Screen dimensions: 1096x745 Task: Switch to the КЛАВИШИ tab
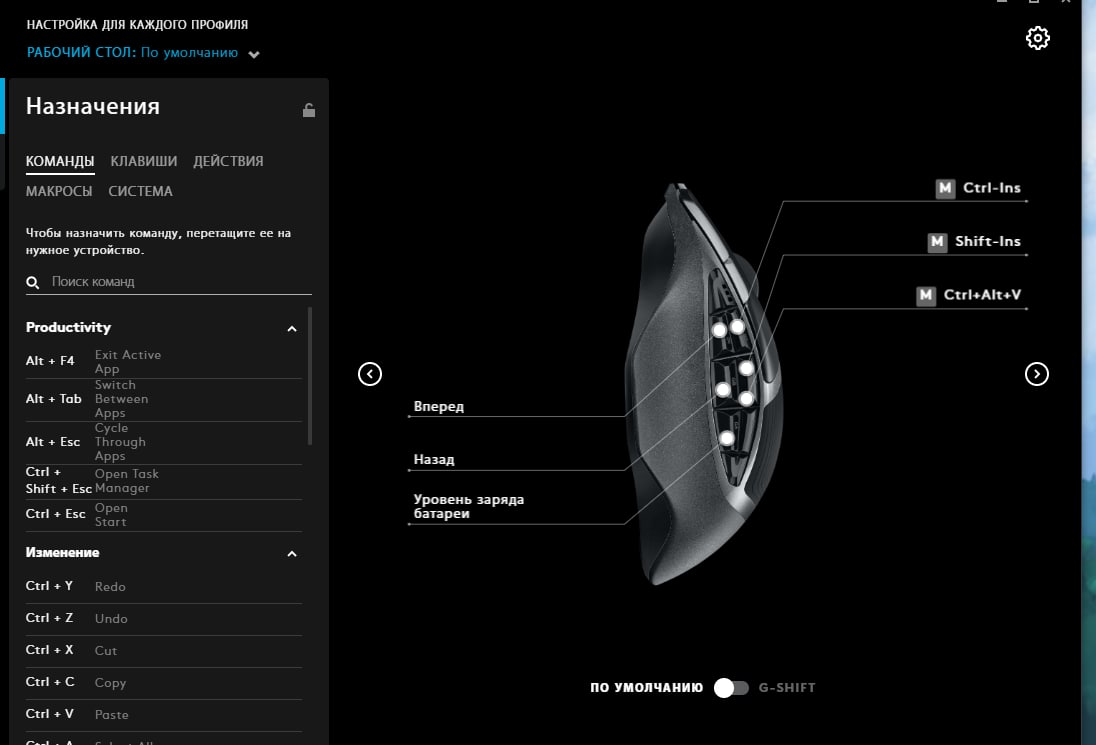point(143,161)
